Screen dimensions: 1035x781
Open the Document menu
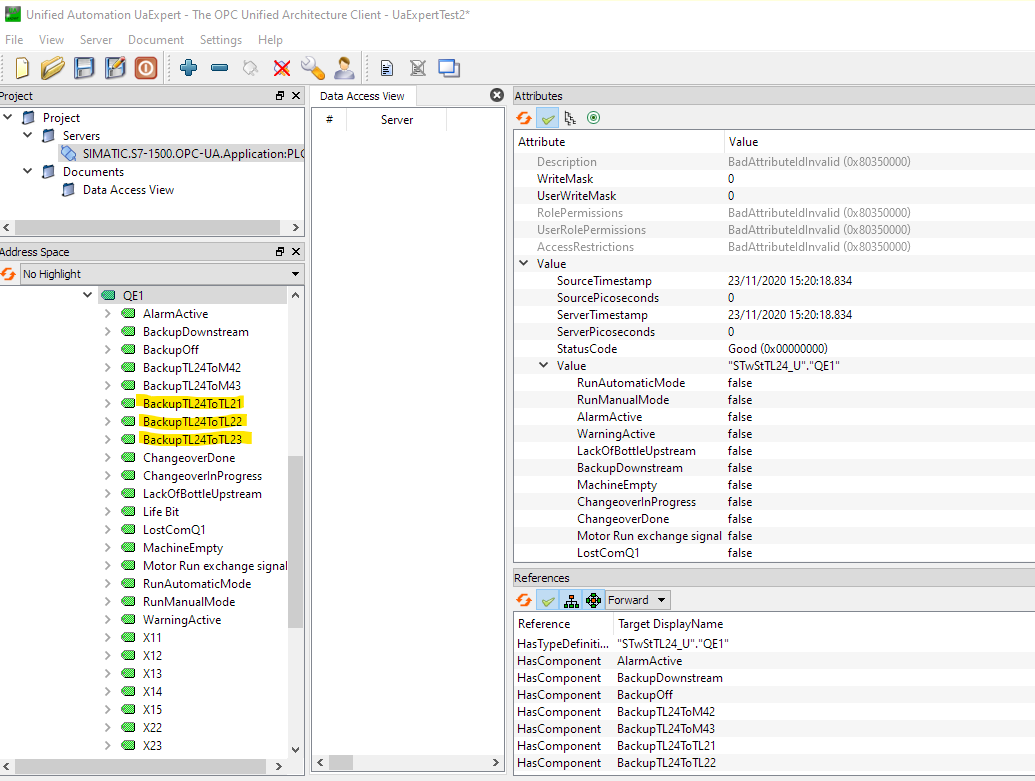(x=156, y=40)
